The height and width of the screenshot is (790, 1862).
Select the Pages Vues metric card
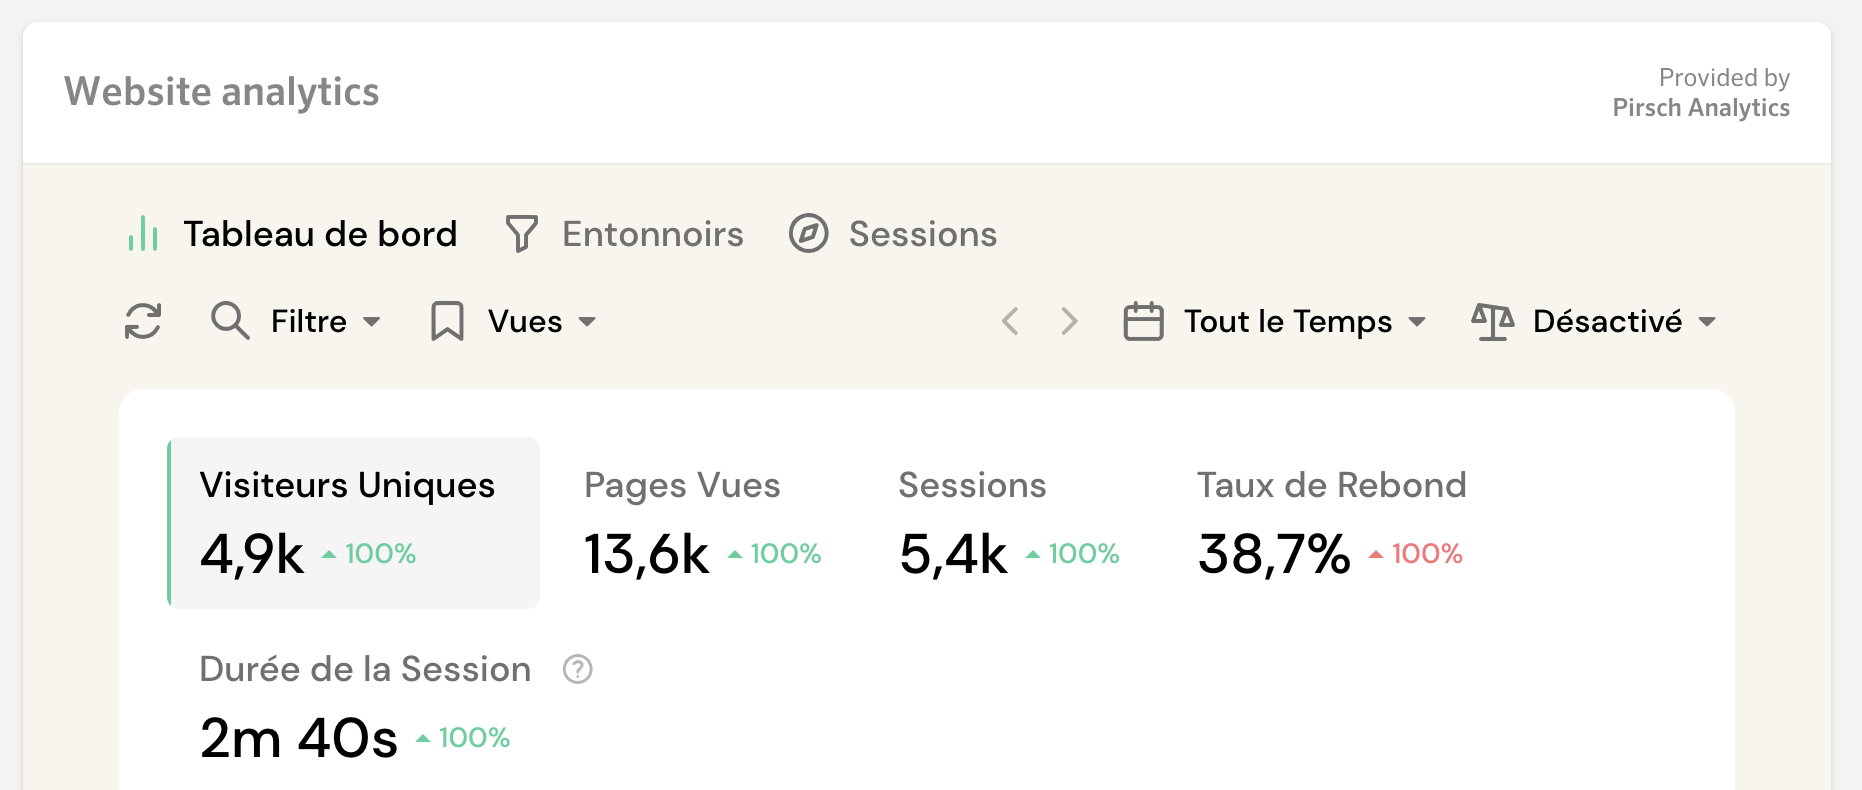[x=702, y=523]
